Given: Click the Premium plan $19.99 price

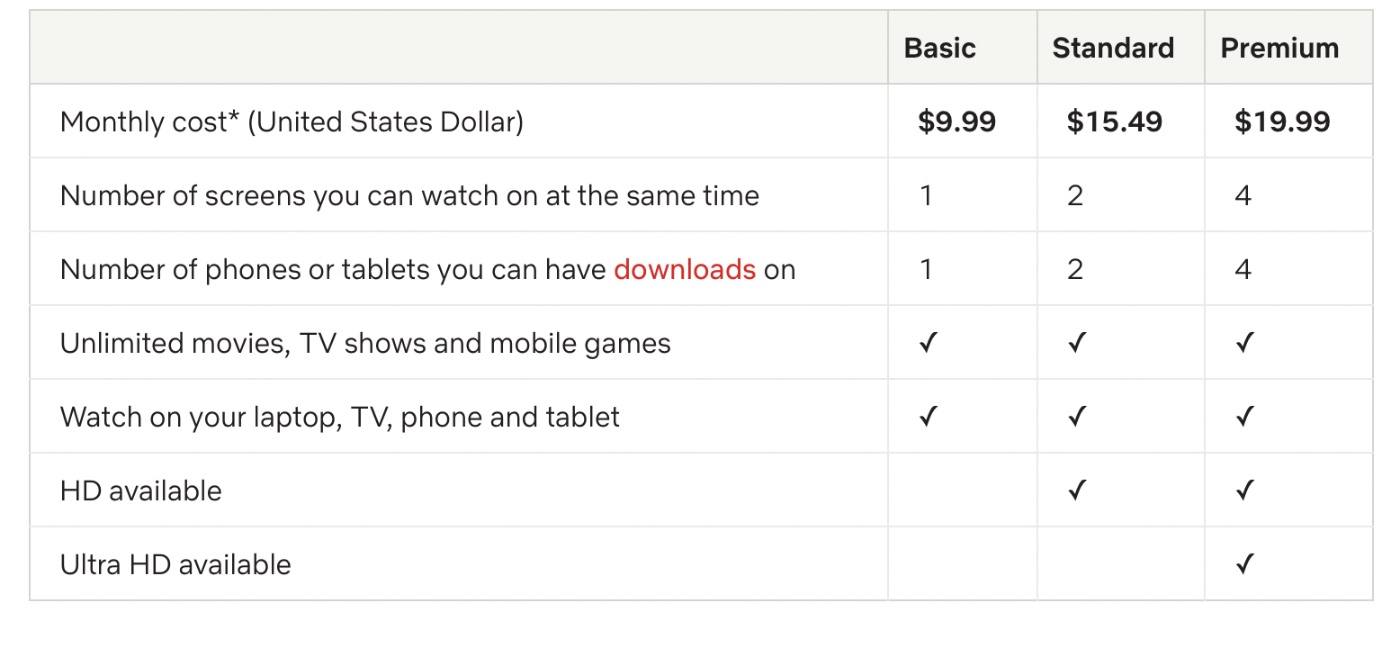Looking at the screenshot, I should pyautogui.click(x=1282, y=122).
